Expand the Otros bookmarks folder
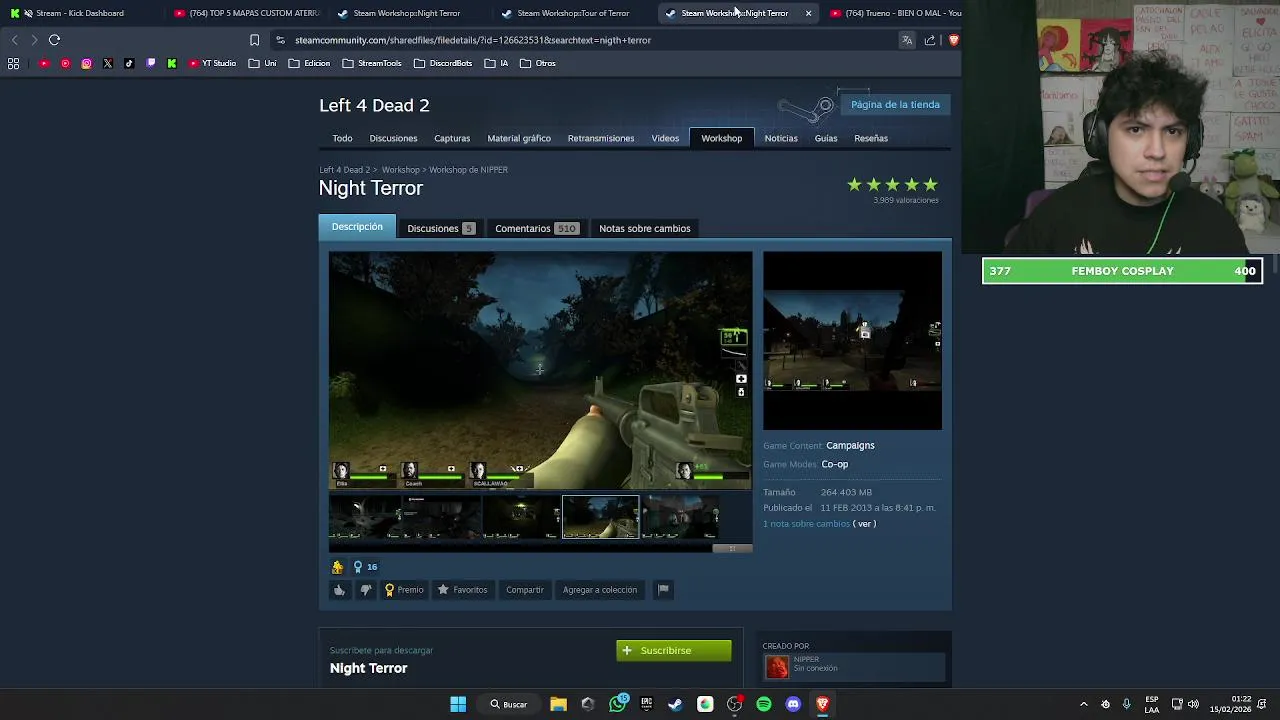The width and height of the screenshot is (1280, 720). 538,63
